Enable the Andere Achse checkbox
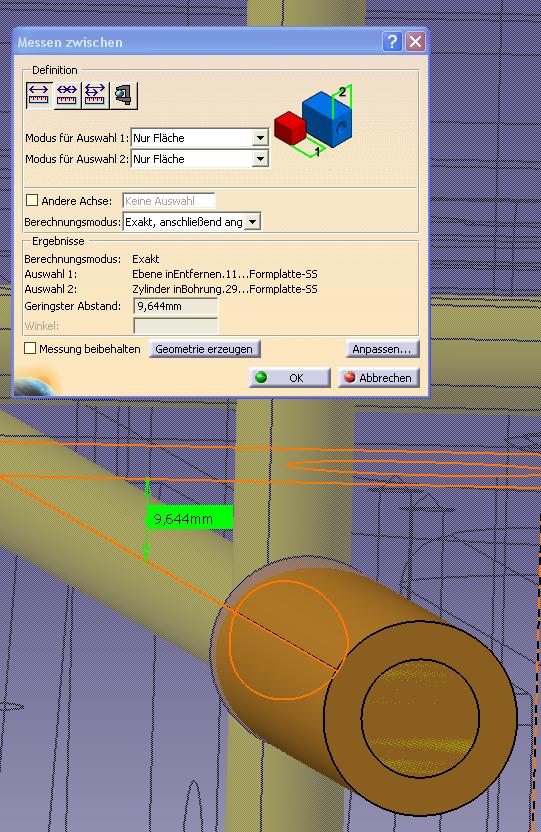The height and width of the screenshot is (832, 541). click(32, 201)
